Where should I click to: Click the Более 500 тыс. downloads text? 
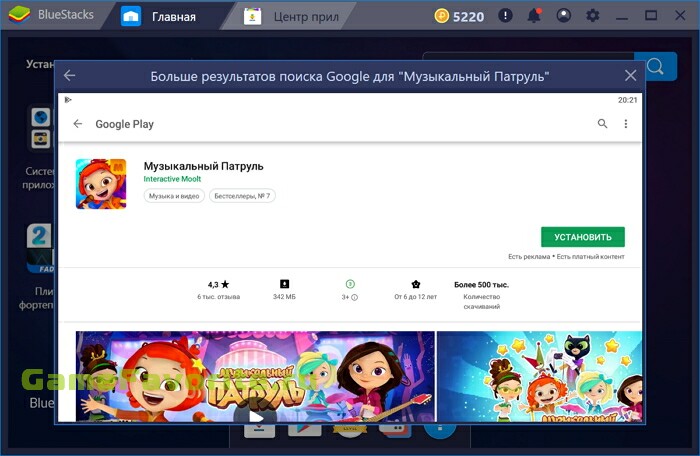tap(481, 284)
